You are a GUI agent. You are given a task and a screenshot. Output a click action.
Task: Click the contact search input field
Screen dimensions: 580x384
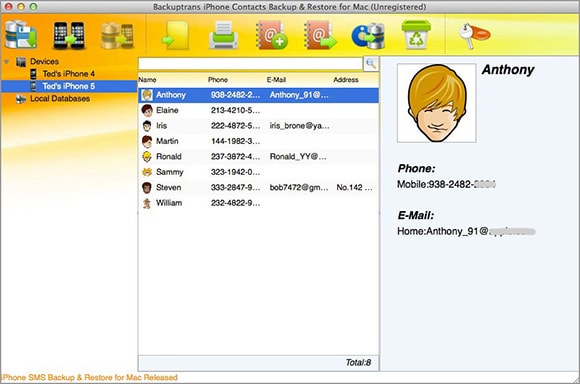pos(250,64)
